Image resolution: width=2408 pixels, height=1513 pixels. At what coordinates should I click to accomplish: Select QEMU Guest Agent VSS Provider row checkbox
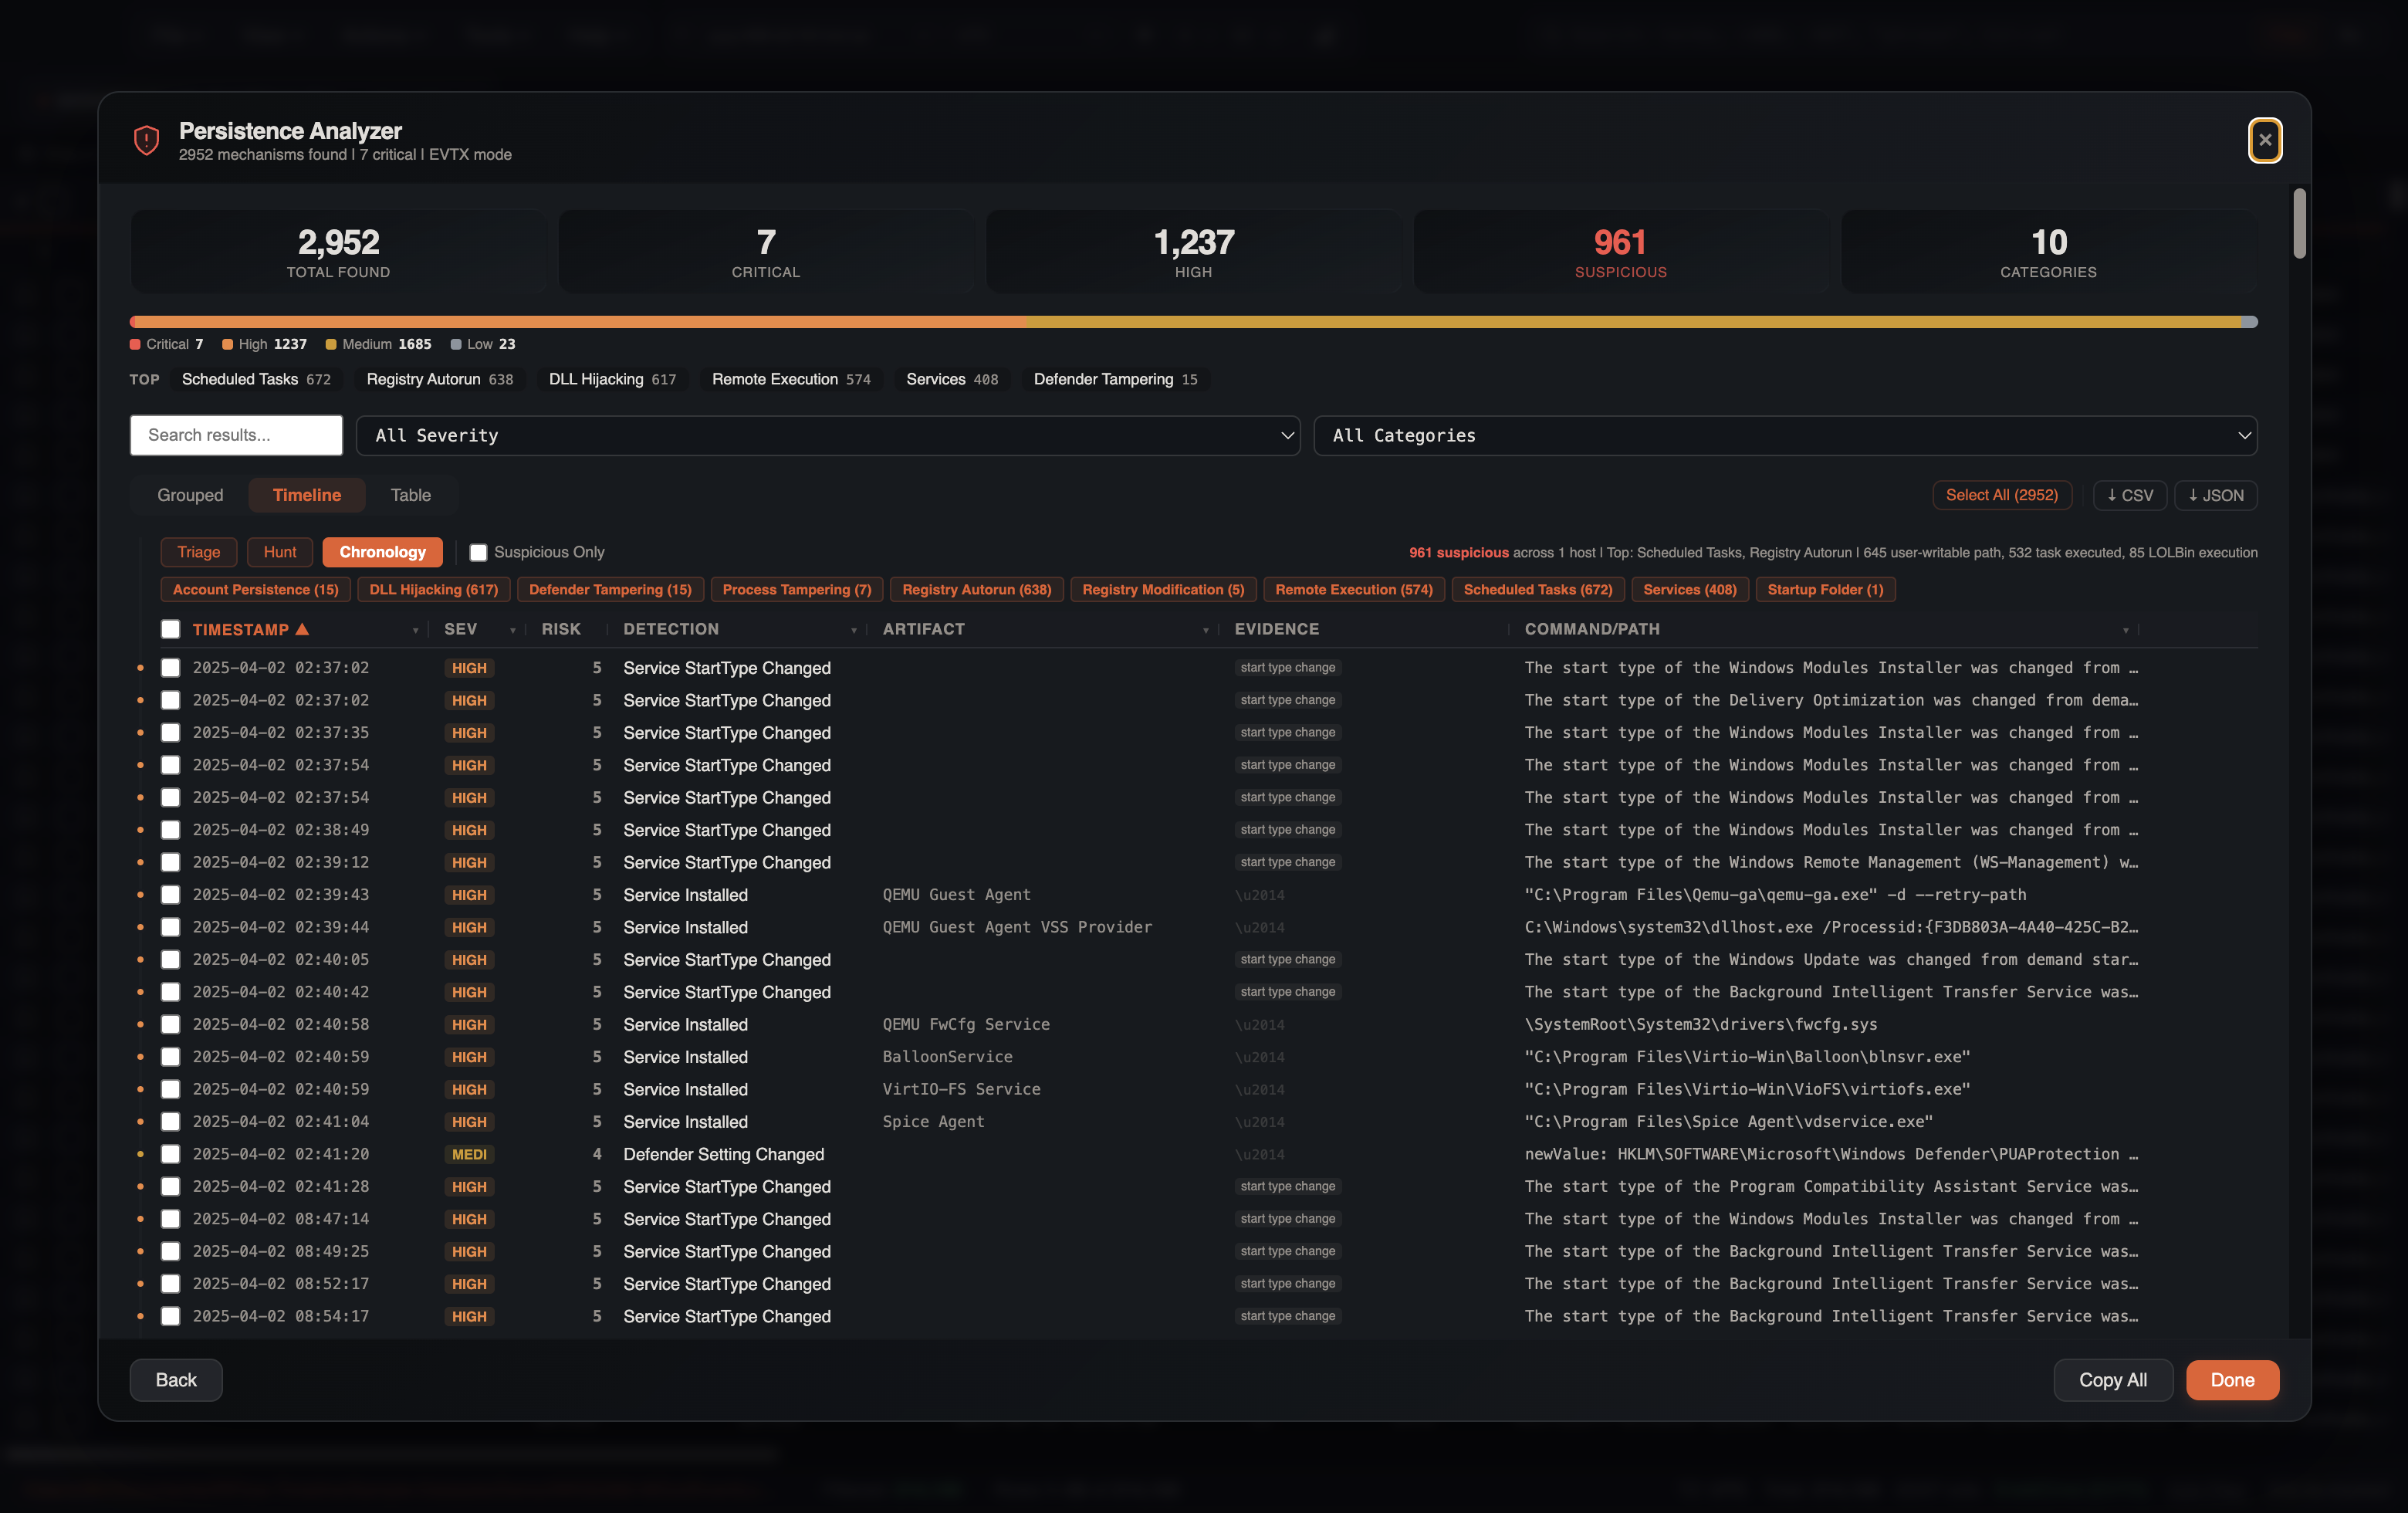(171, 927)
